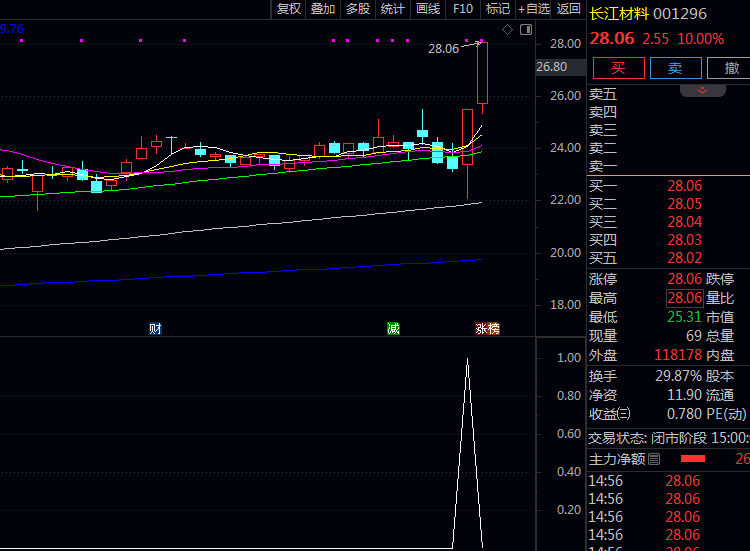Click 买五 price 28.02
The image size is (750, 551).
tap(684, 258)
